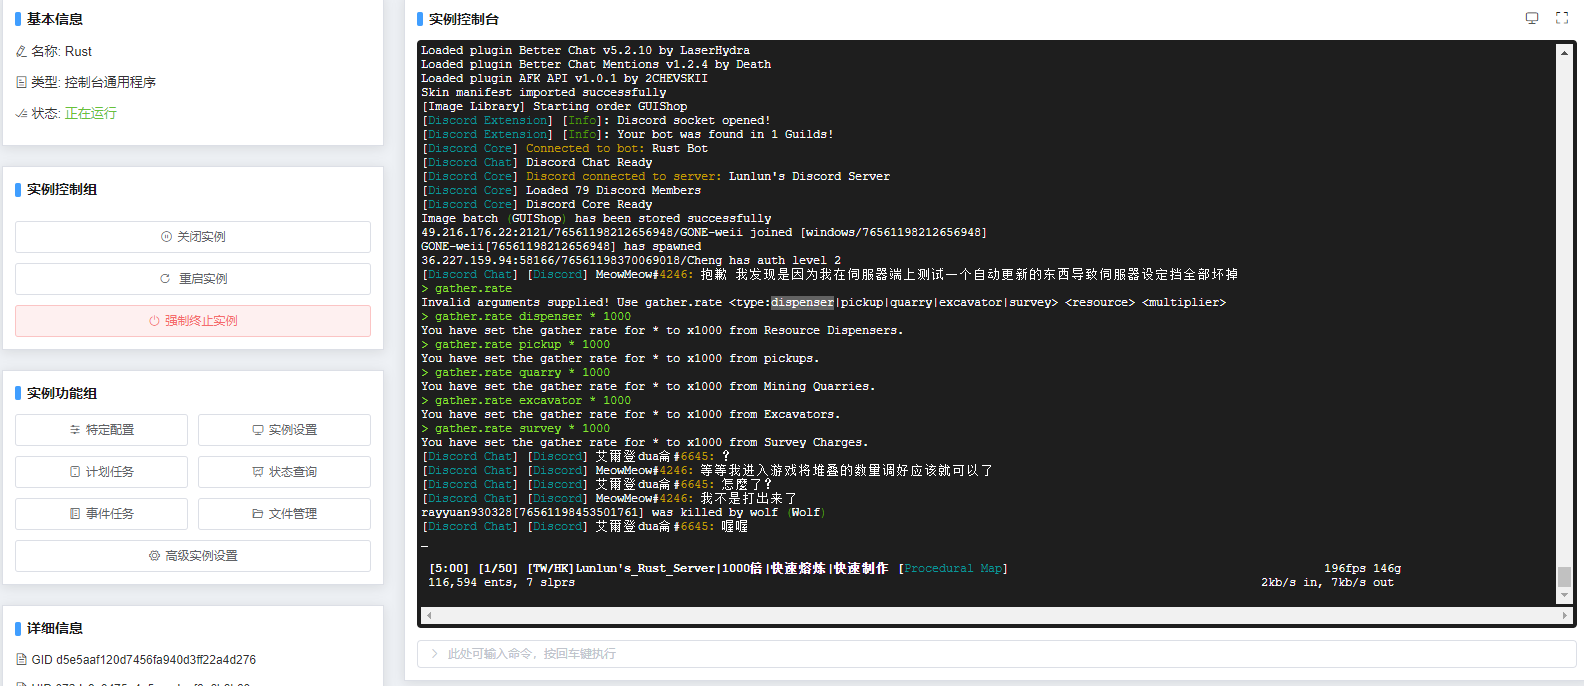Click the 实例控制组 heading
Screen dimensions: 1584x686
tap(62, 189)
